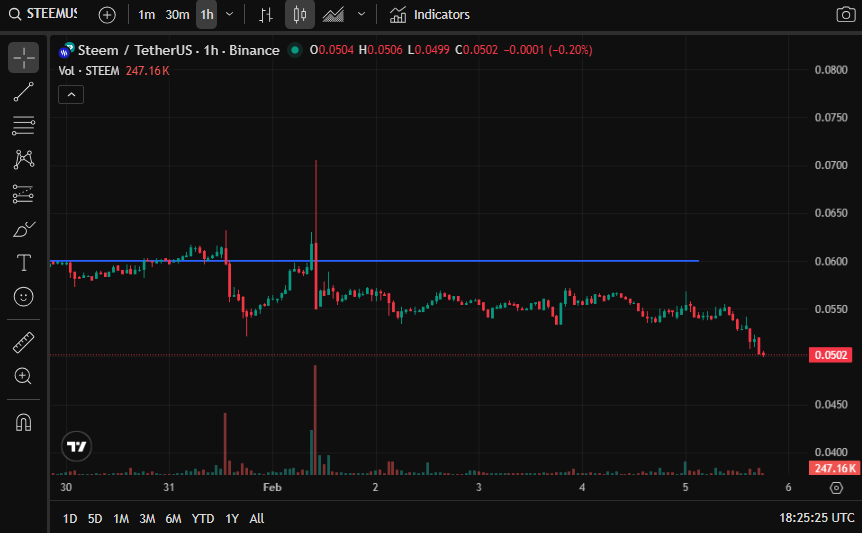Viewport: 862px width, 533px height.
Task: Click the 0.0800 price scale label
Action: coord(831,70)
